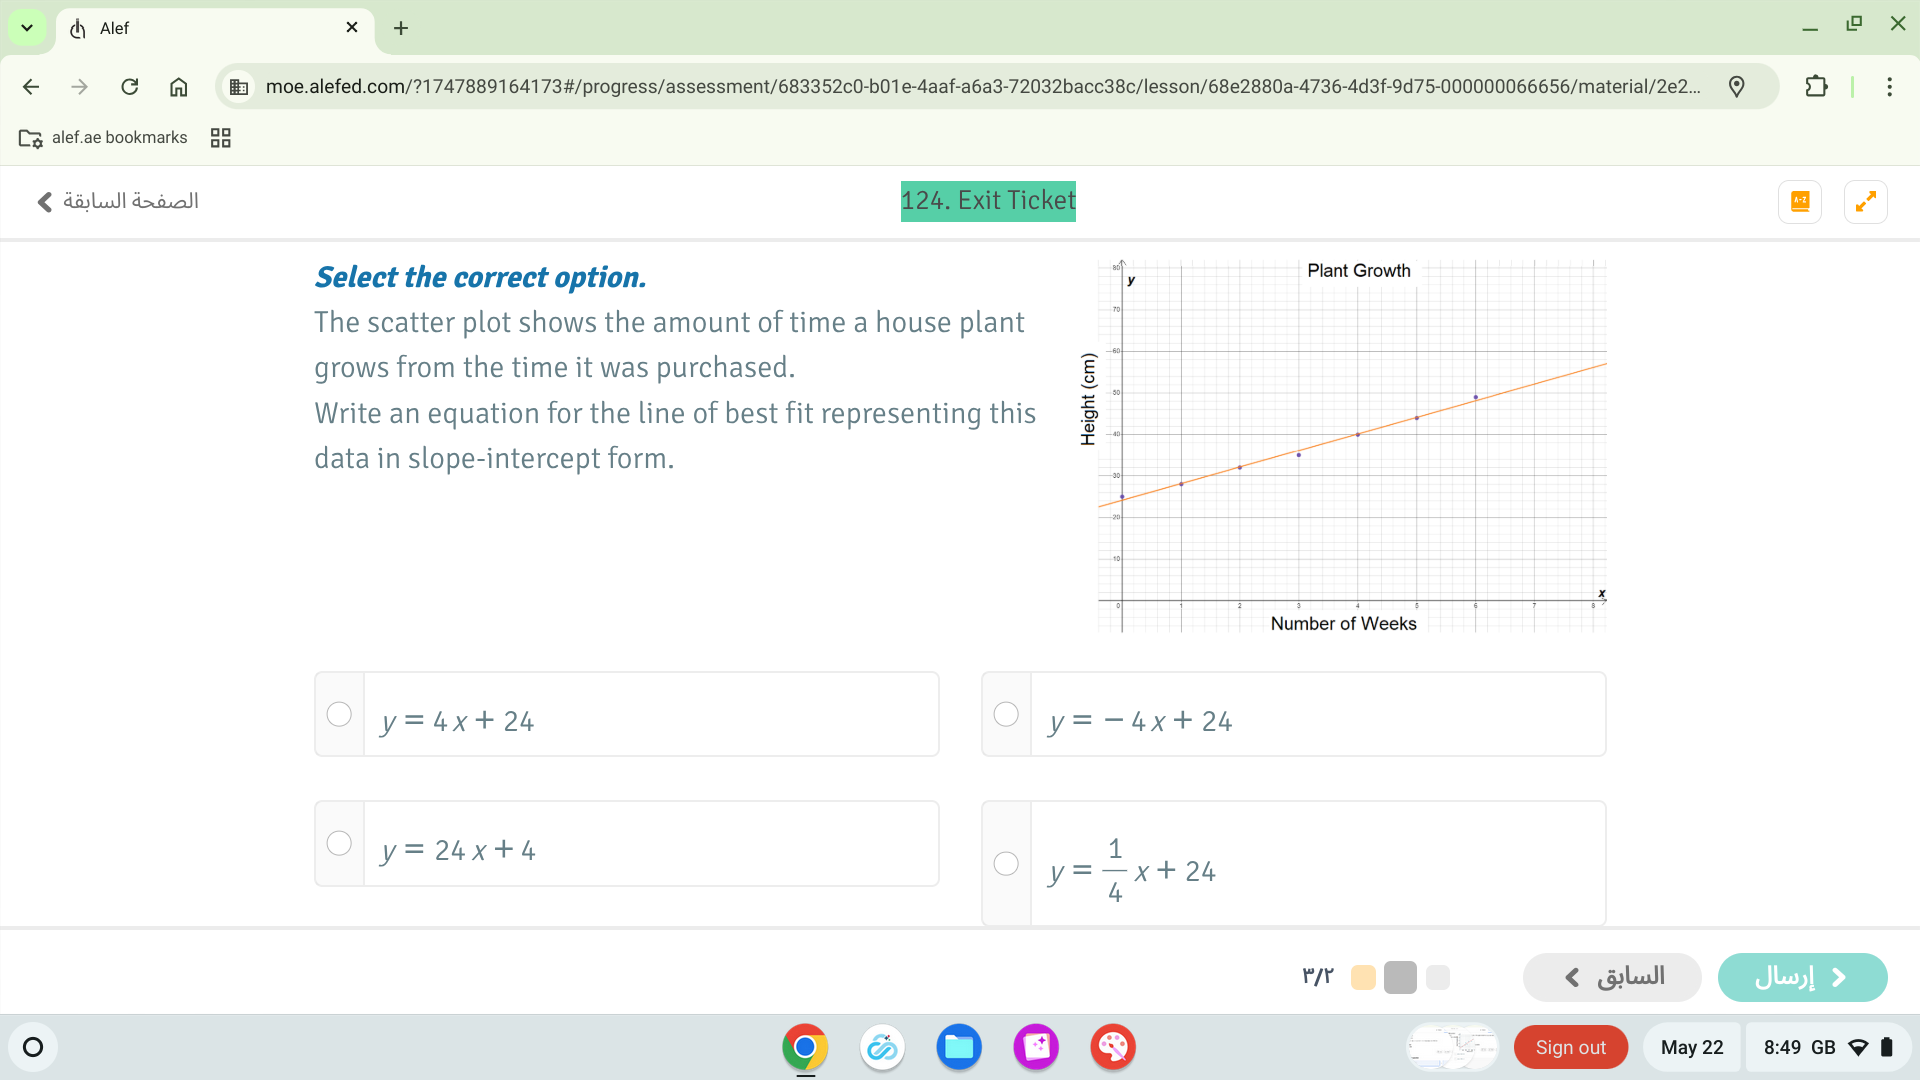The image size is (1920, 1080).
Task: Open the red paint palette app in shelf
Action: [1112, 1047]
